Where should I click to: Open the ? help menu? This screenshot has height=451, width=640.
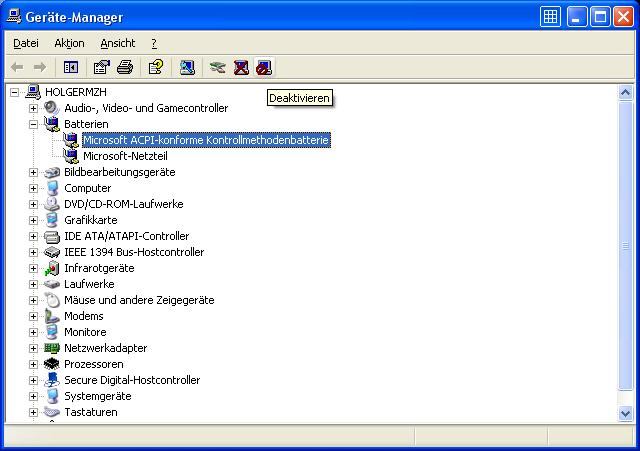[x=154, y=43]
